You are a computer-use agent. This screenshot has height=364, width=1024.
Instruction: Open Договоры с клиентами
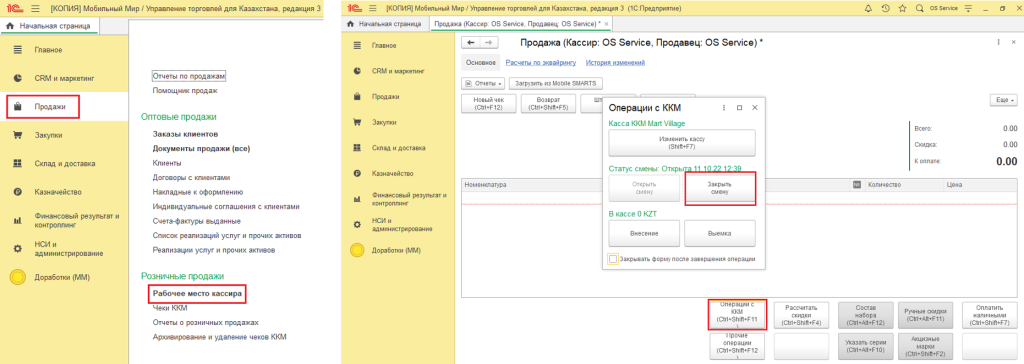191,177
